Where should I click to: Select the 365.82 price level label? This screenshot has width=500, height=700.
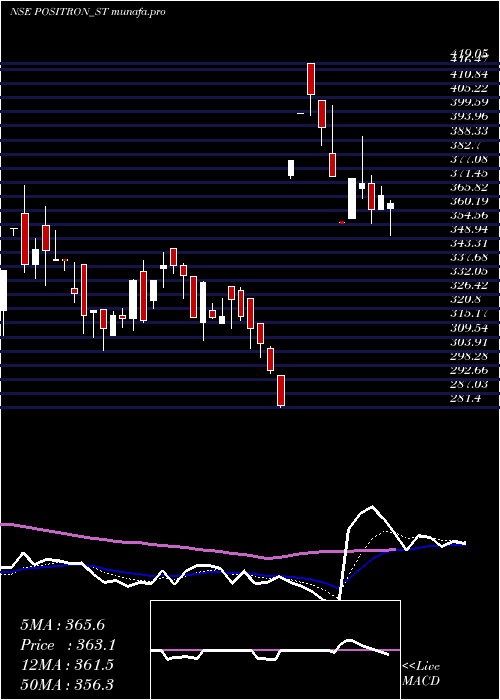pyautogui.click(x=469, y=187)
